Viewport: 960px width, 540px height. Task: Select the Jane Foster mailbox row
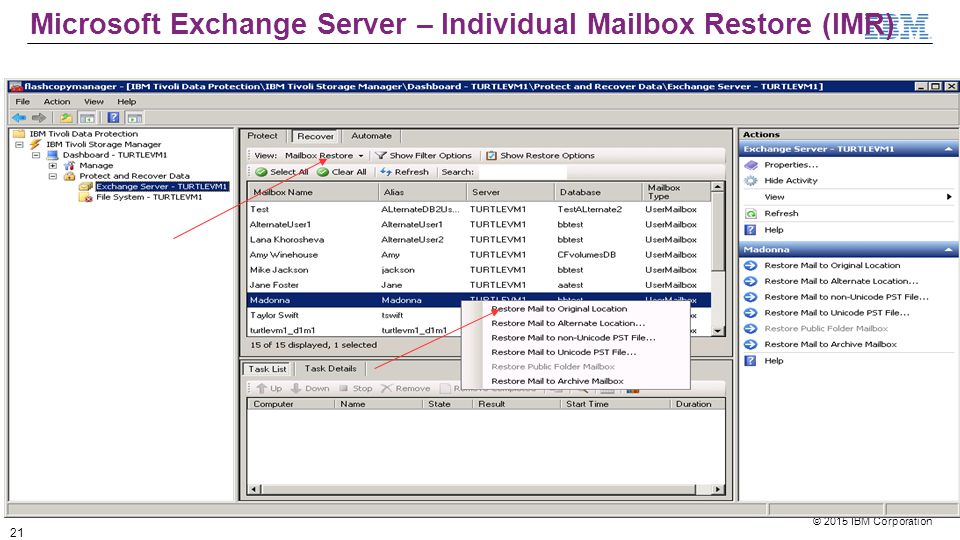[x=479, y=285]
